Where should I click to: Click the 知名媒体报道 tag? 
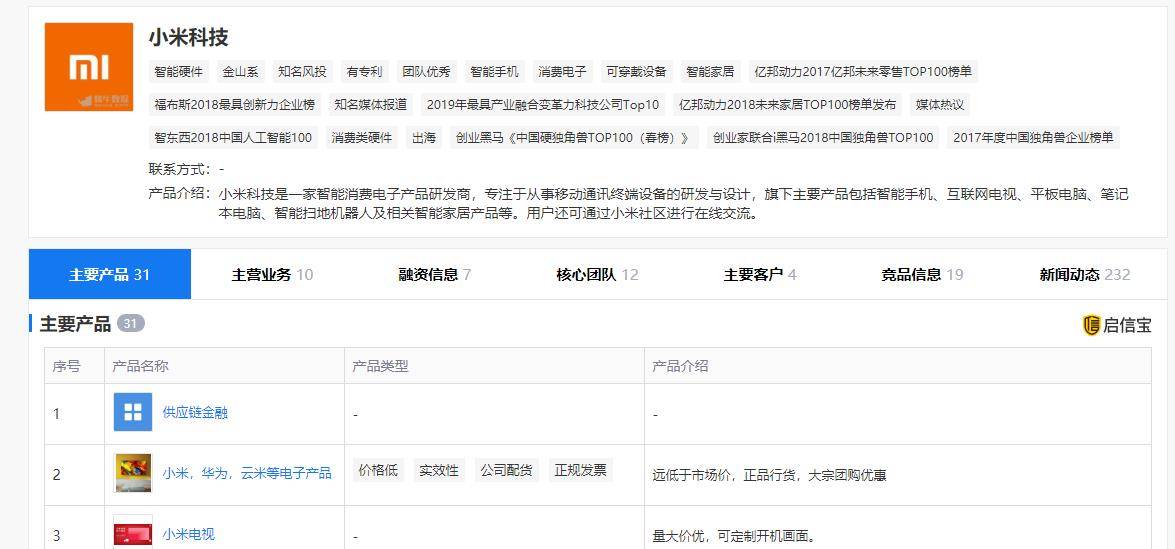pos(370,105)
